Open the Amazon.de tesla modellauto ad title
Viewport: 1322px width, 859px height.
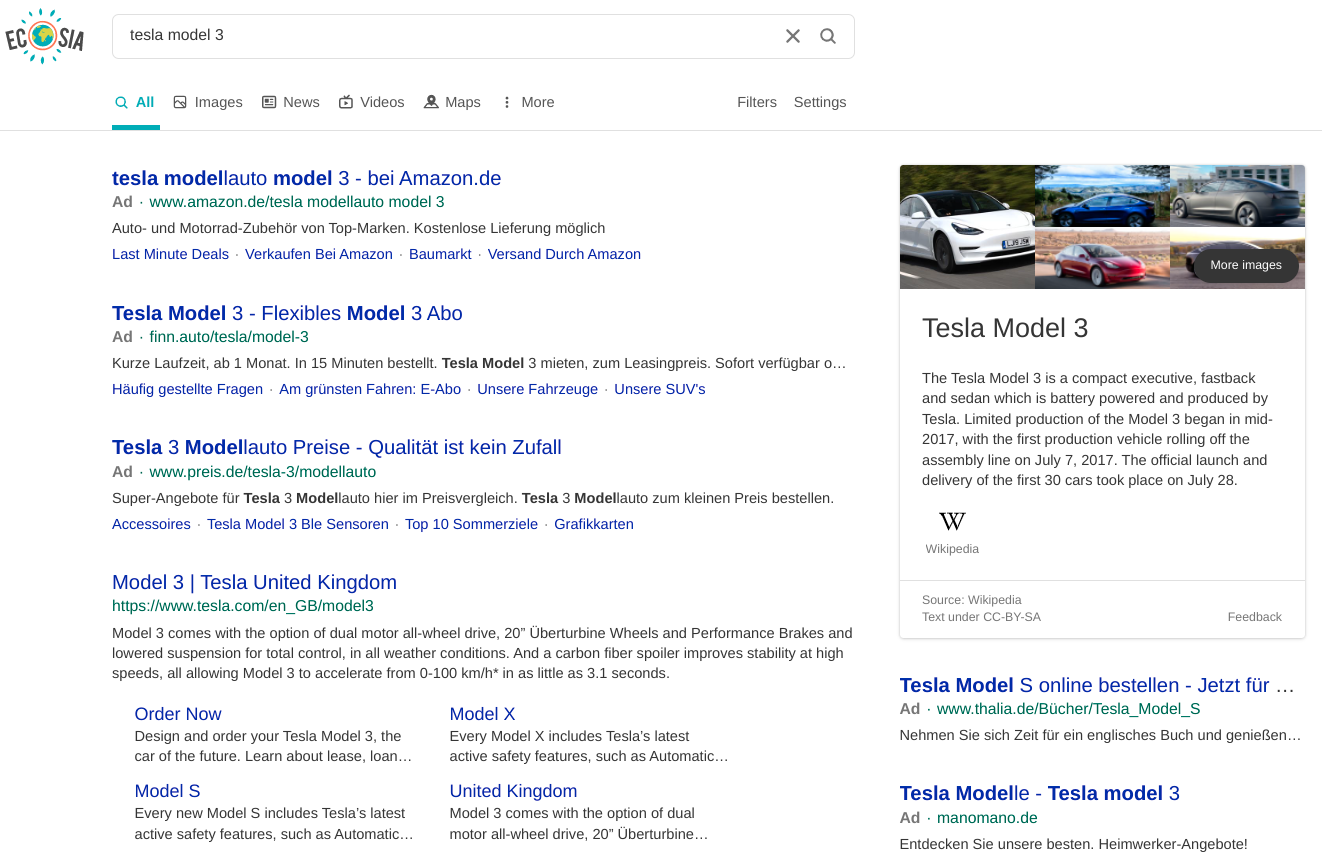click(x=307, y=178)
